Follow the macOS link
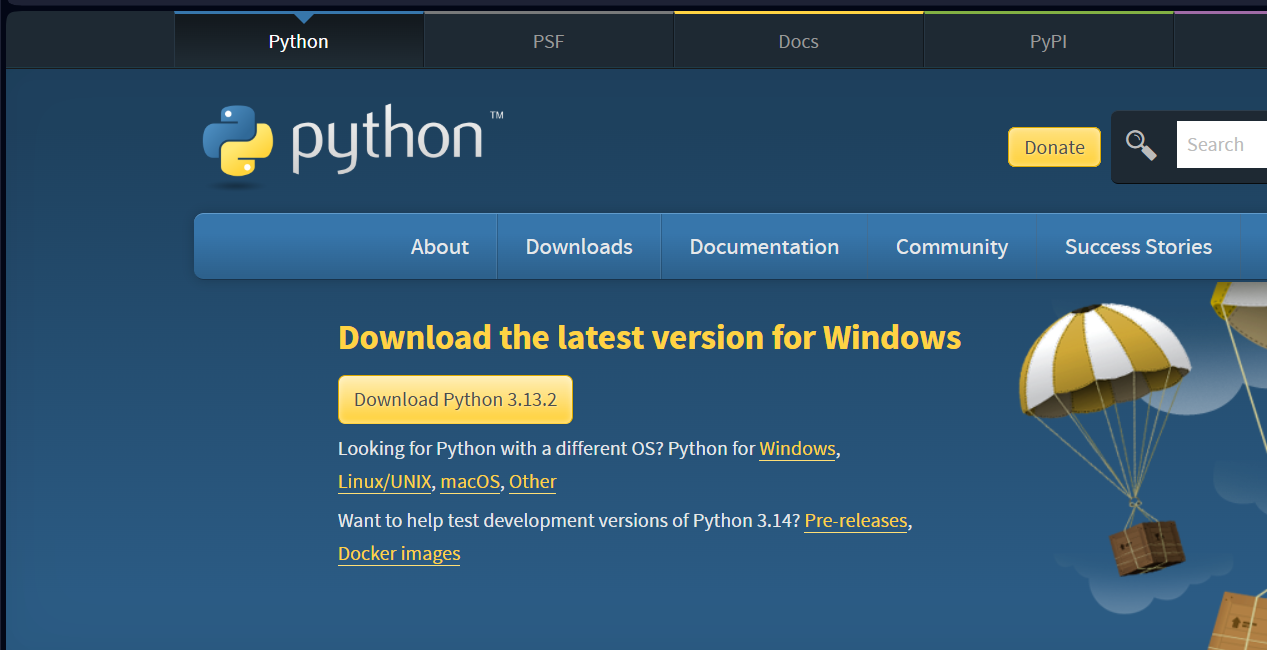Screen dimensions: 1267x650 click(470, 482)
